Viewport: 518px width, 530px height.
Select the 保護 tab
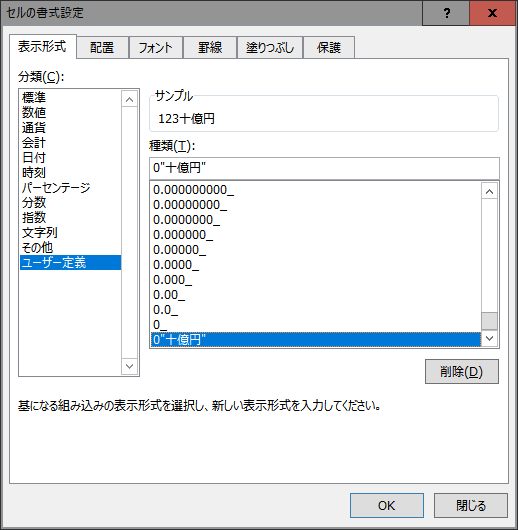tap(329, 47)
